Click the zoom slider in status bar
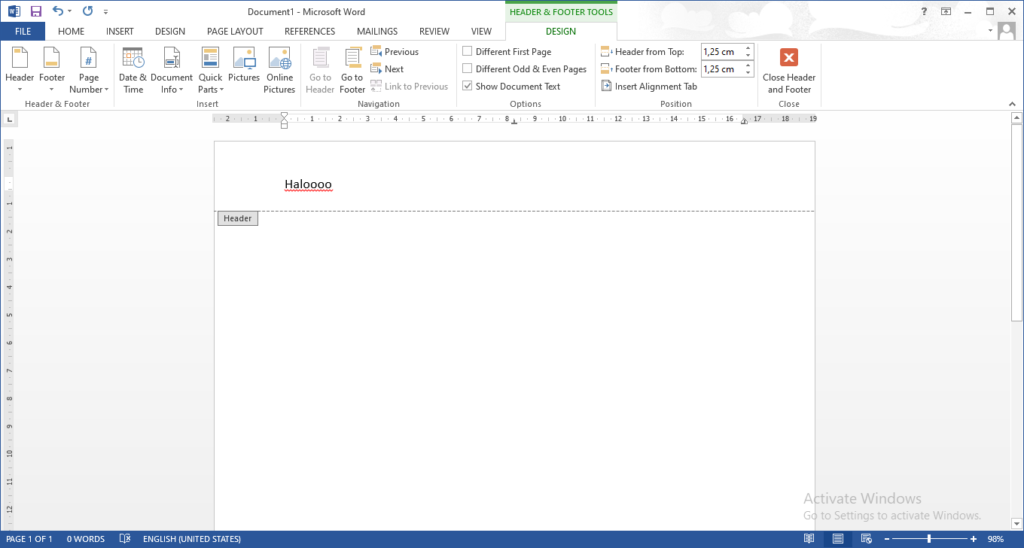 pyautogui.click(x=929, y=539)
